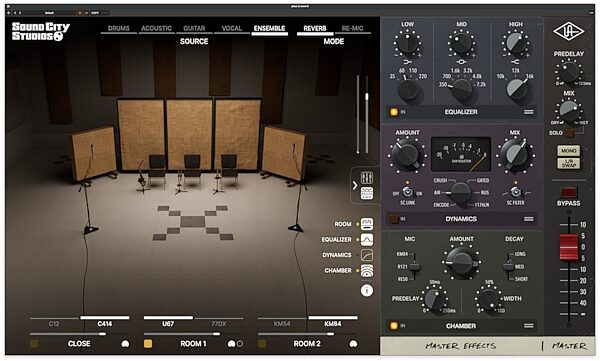The height and width of the screenshot is (361, 600).
Task: Click the plus button in top toolbar
Action: click(9, 13)
